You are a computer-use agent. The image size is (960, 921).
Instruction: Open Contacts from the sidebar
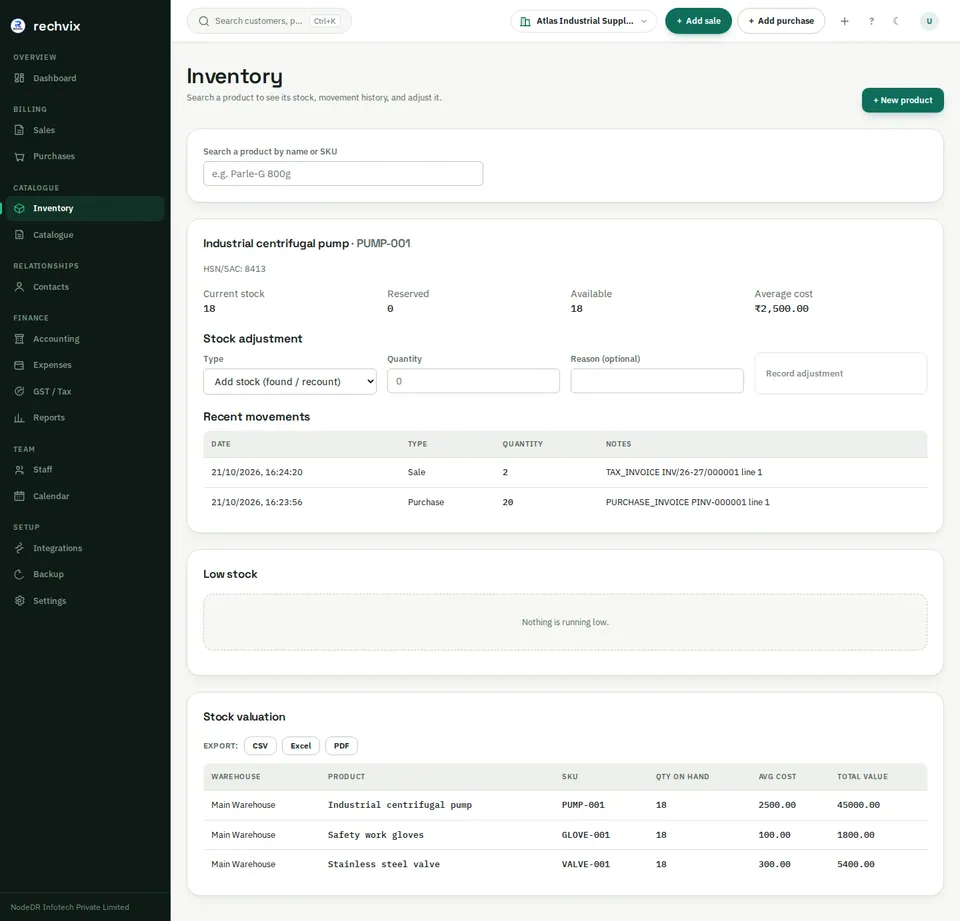click(84, 287)
